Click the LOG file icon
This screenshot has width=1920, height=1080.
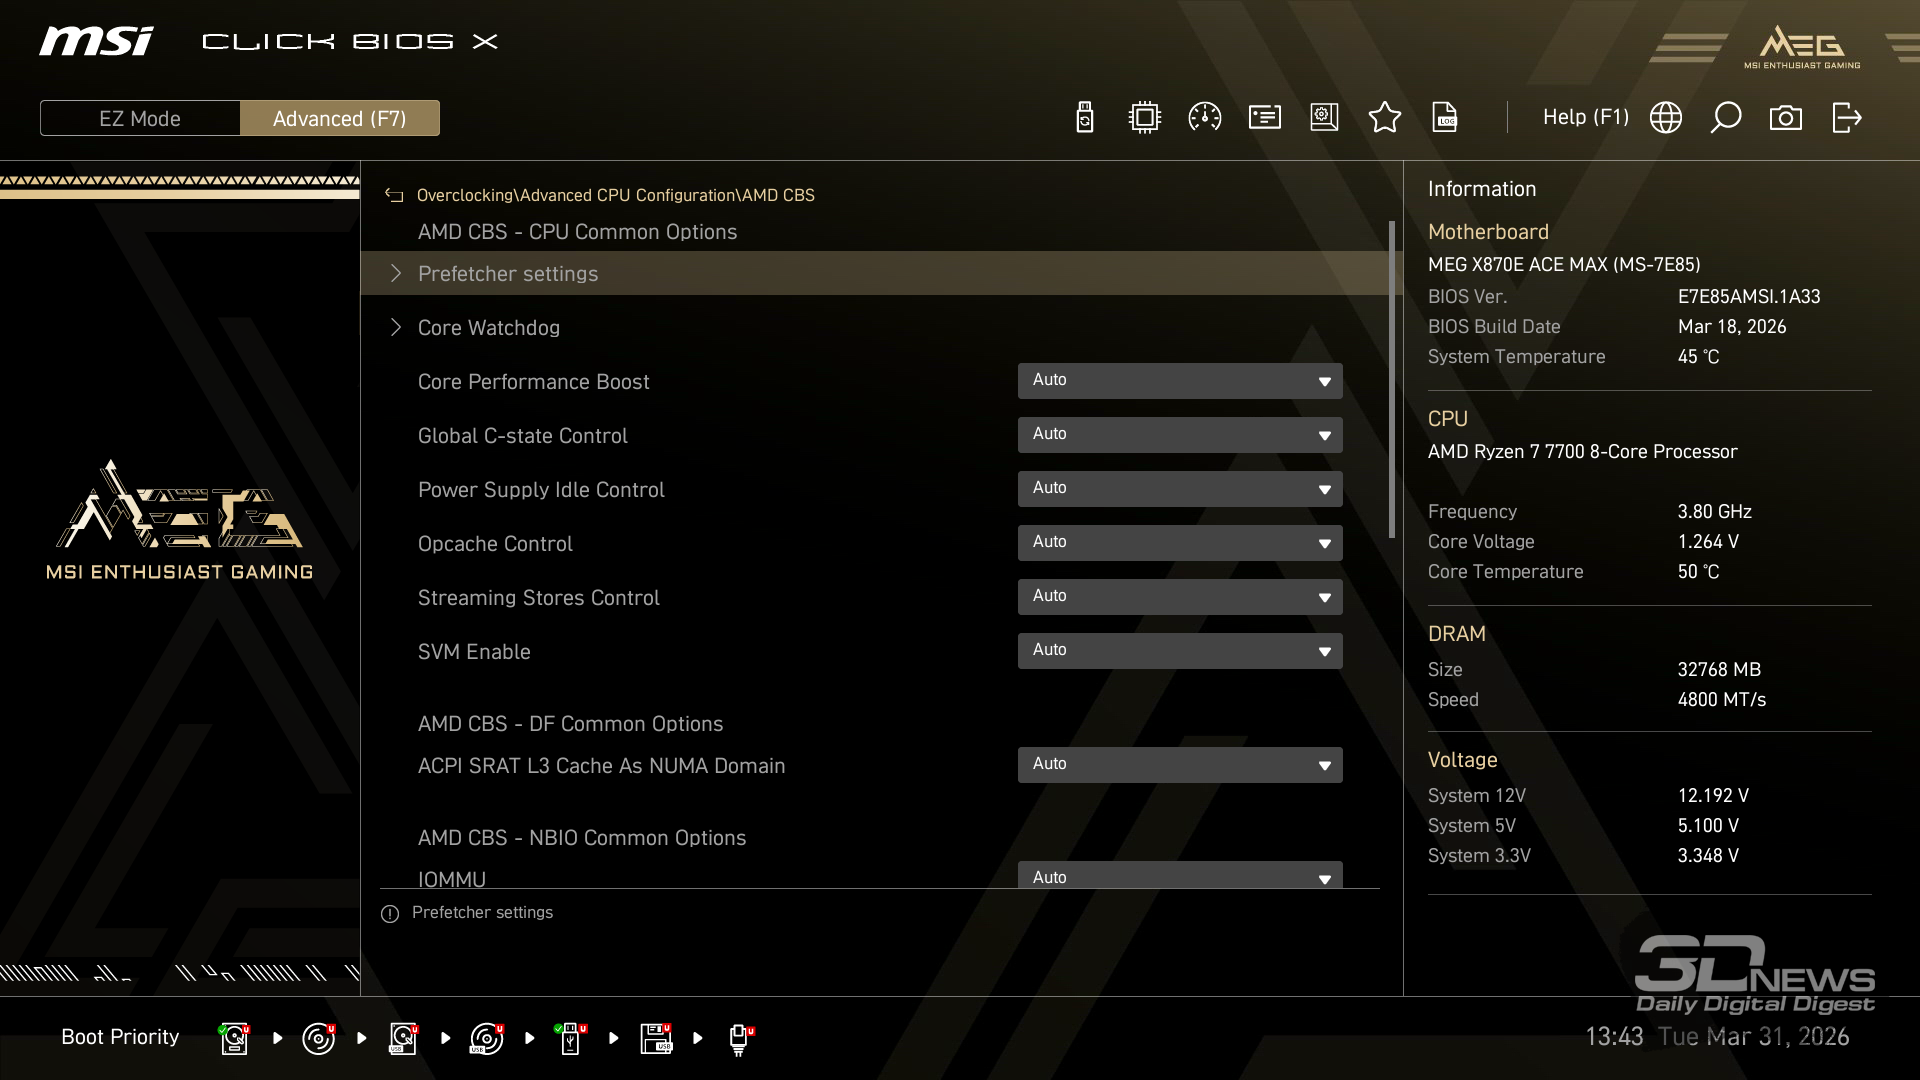[x=1445, y=118]
